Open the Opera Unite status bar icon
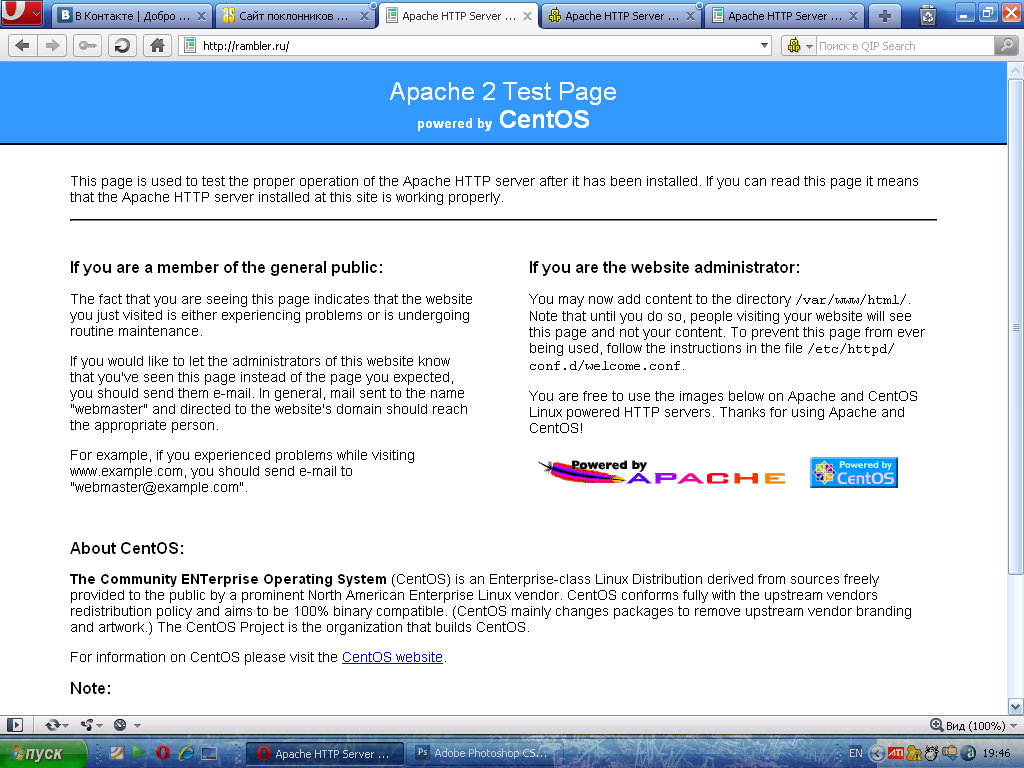 pos(87,725)
